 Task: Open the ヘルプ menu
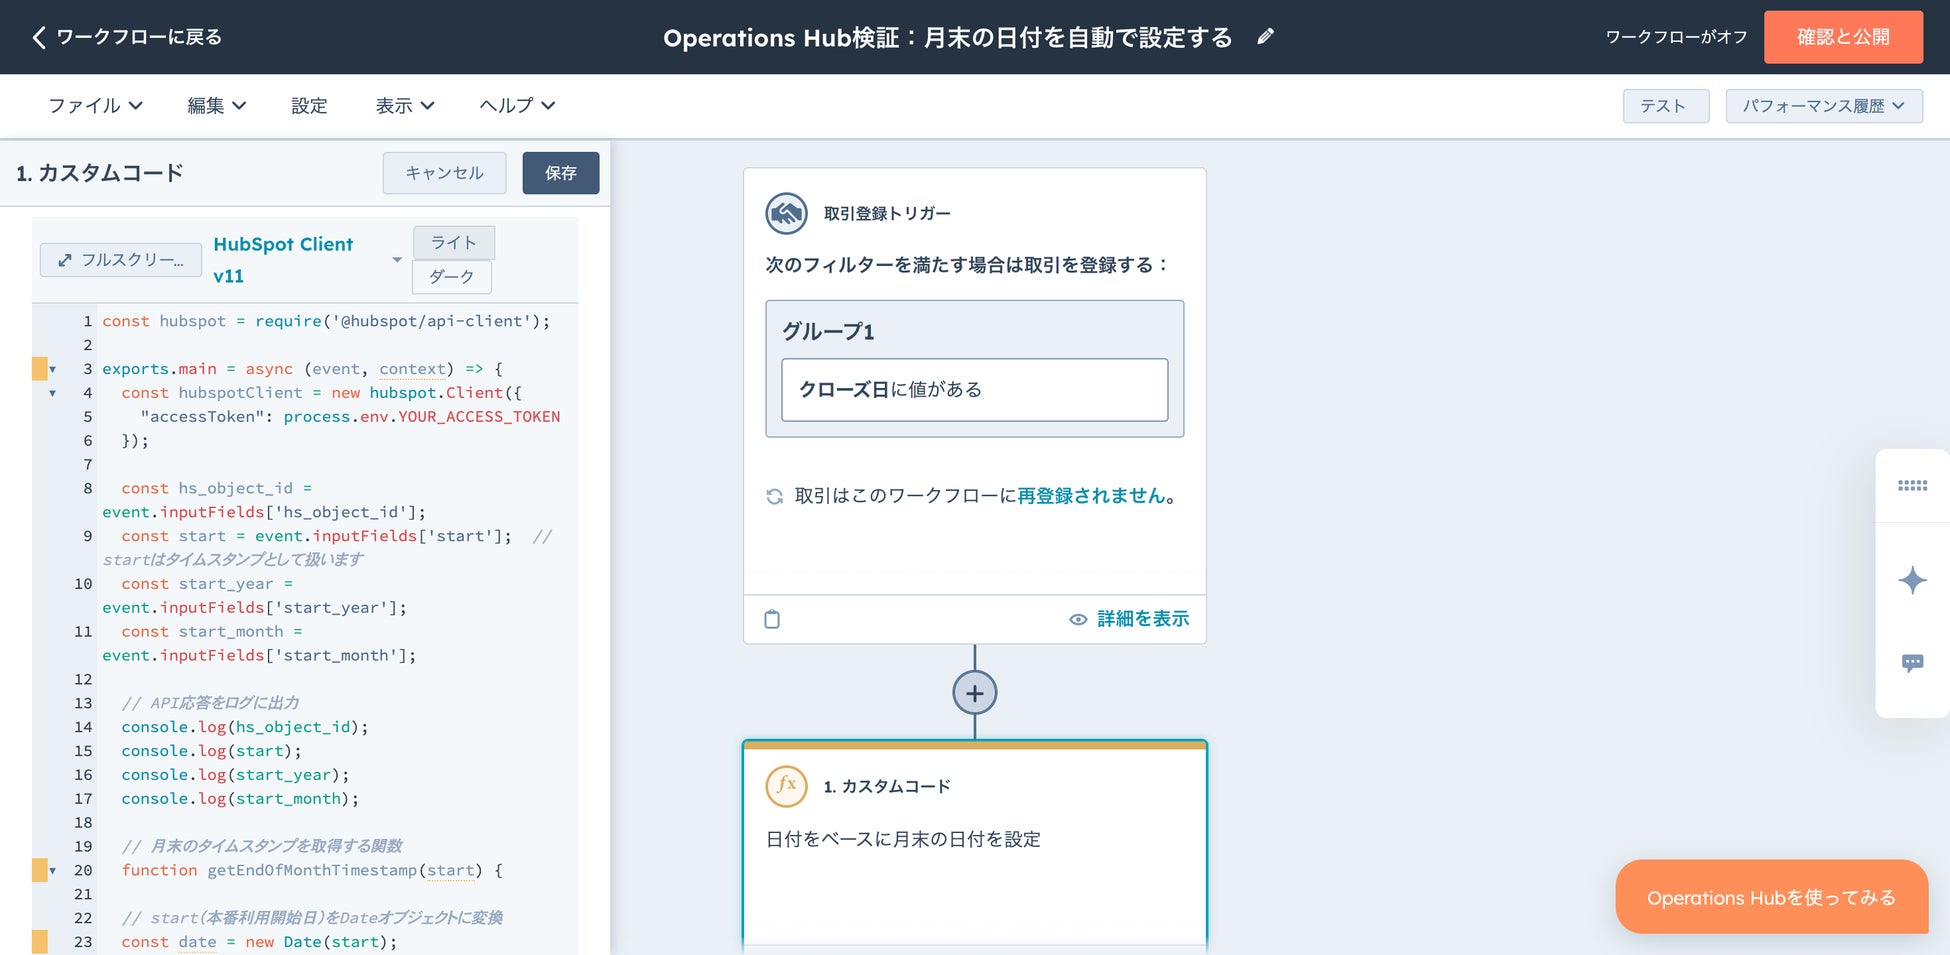(517, 106)
